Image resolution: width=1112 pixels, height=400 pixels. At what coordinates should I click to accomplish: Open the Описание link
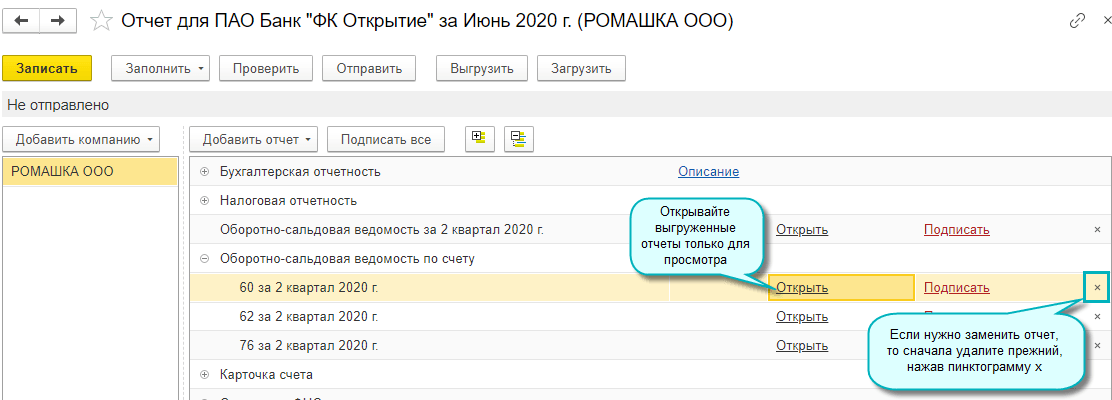click(708, 172)
